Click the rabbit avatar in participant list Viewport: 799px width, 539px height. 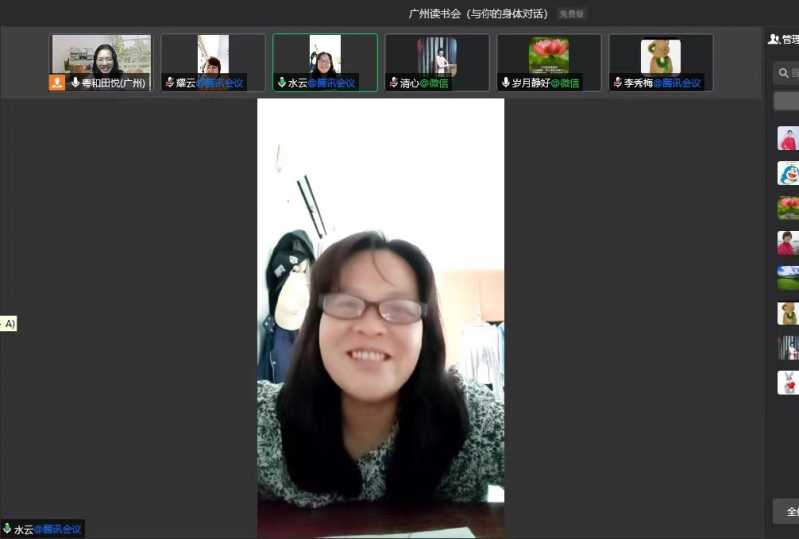click(x=788, y=383)
